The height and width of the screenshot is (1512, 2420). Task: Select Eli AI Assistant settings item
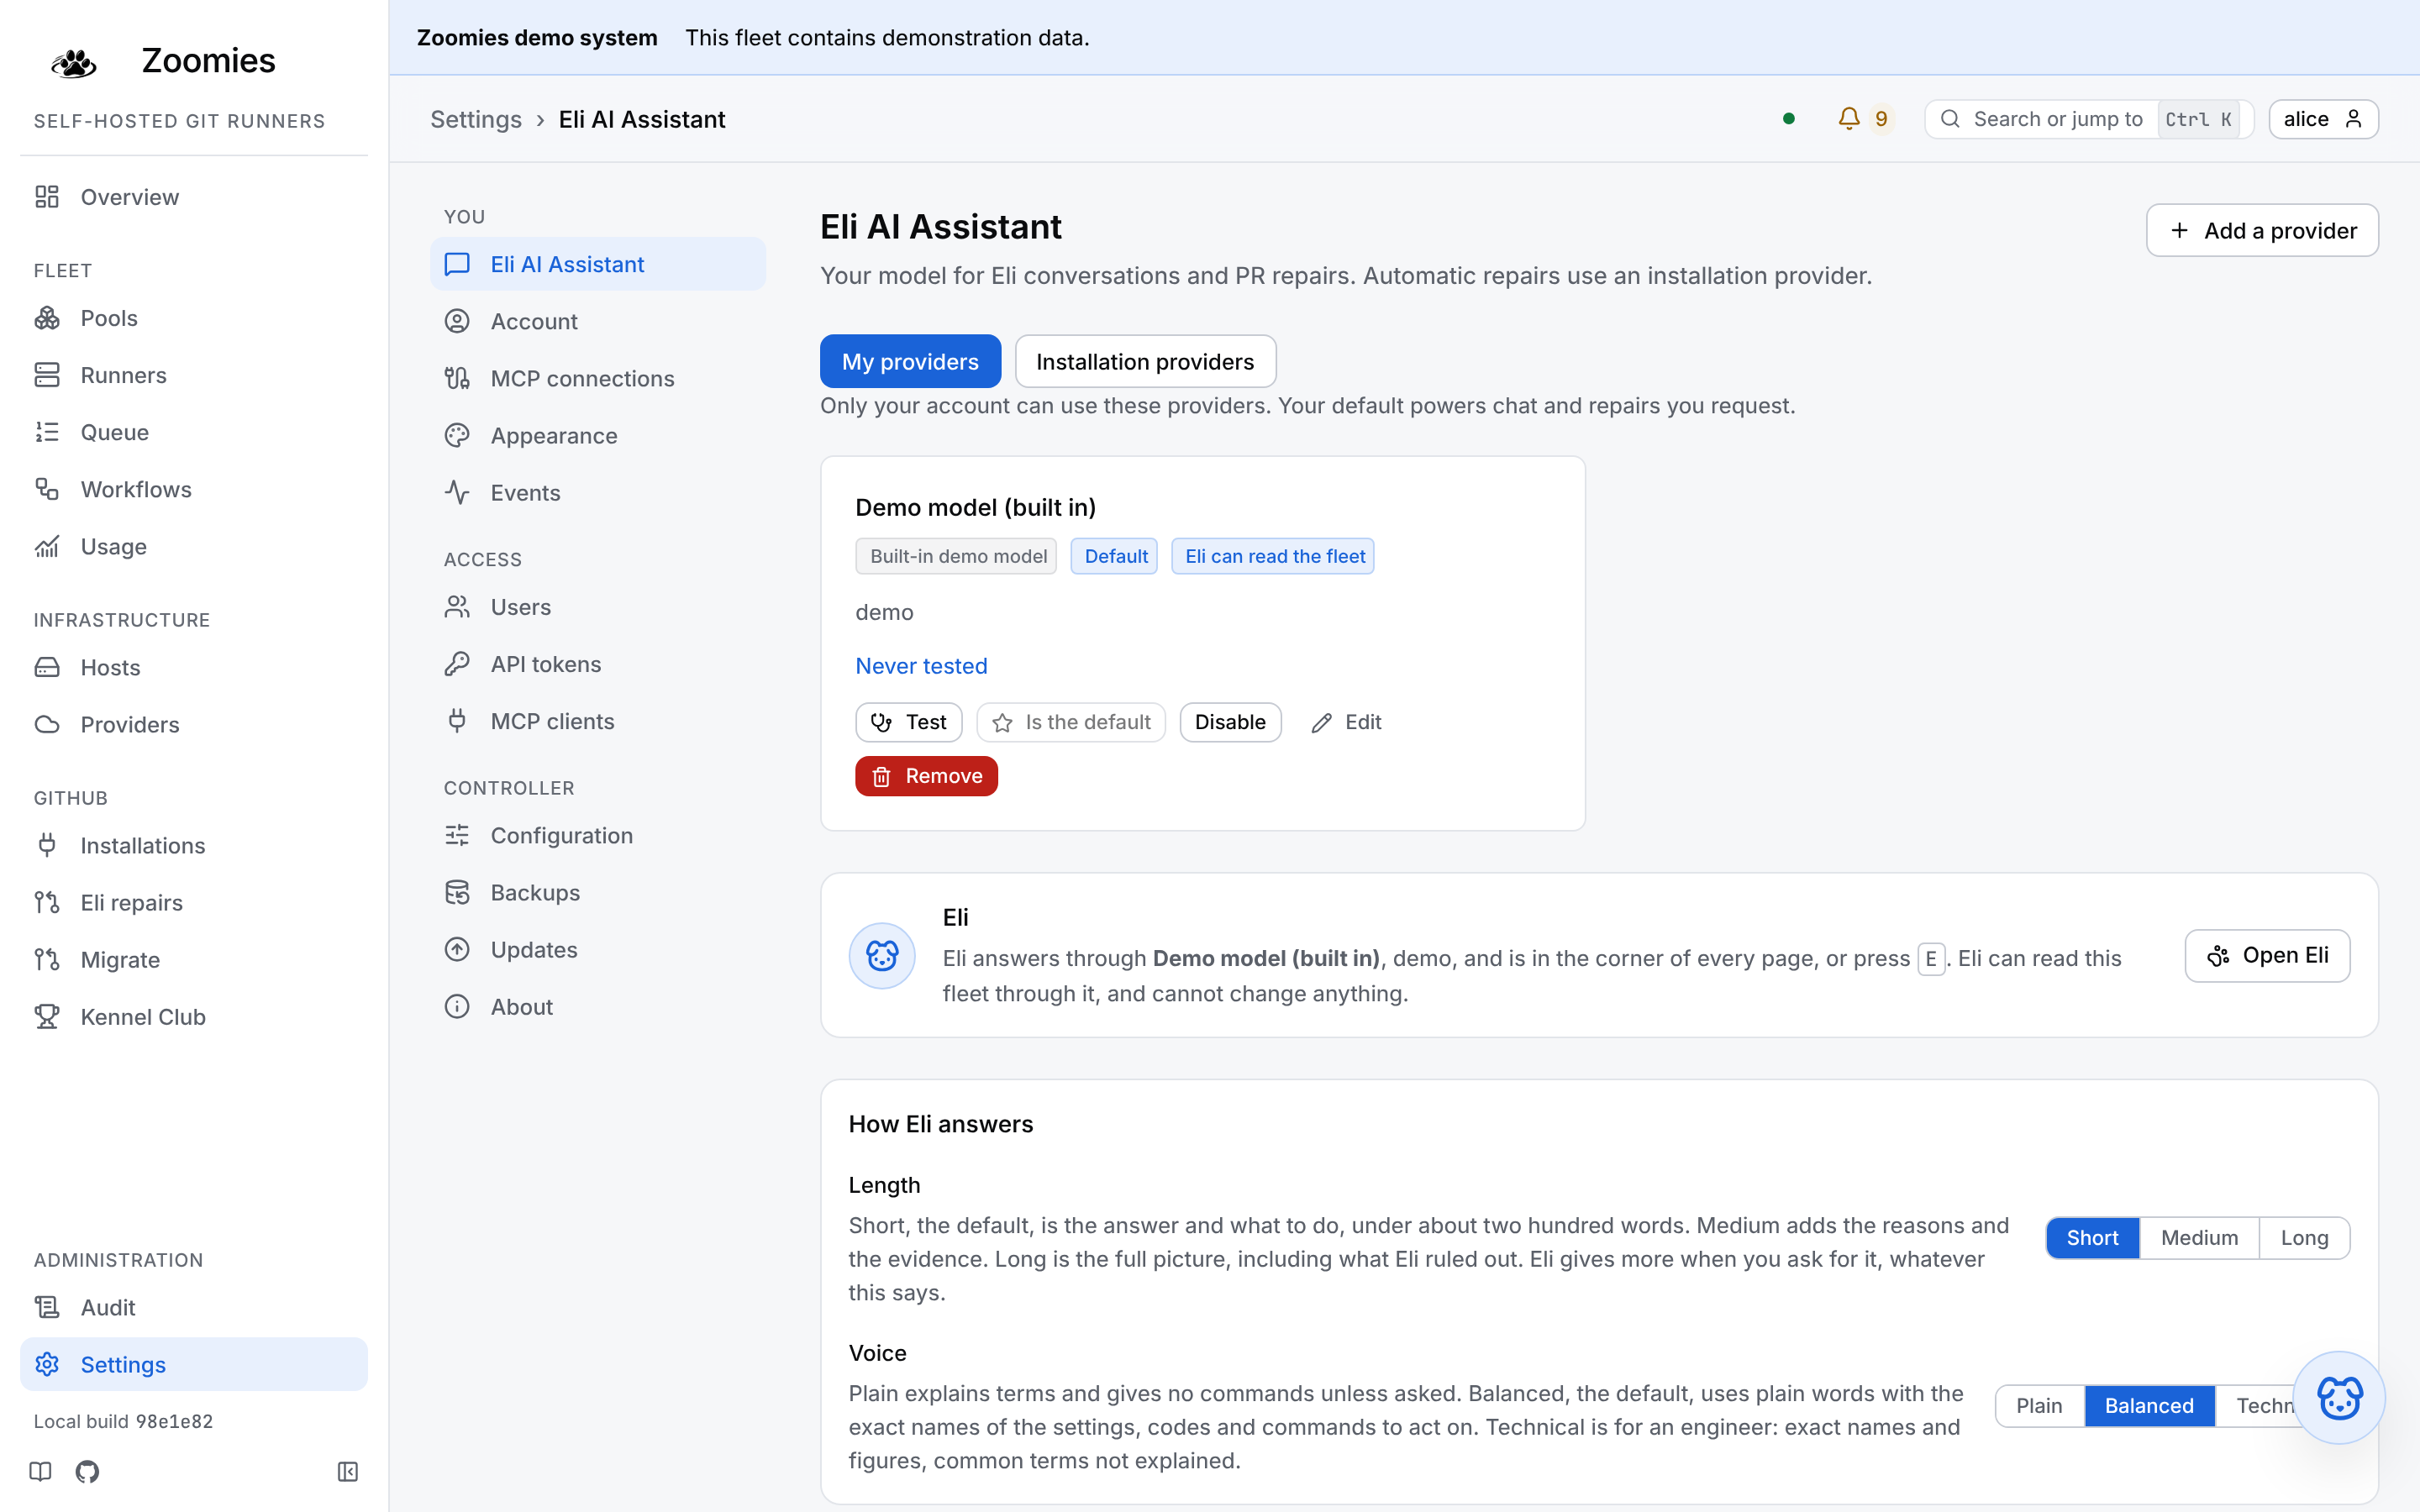tap(598, 264)
